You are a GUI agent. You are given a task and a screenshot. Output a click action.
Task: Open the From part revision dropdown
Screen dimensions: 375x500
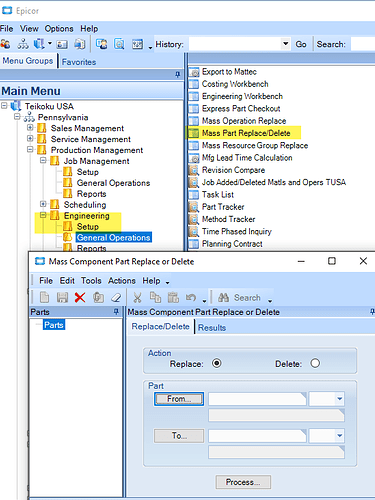point(339,399)
